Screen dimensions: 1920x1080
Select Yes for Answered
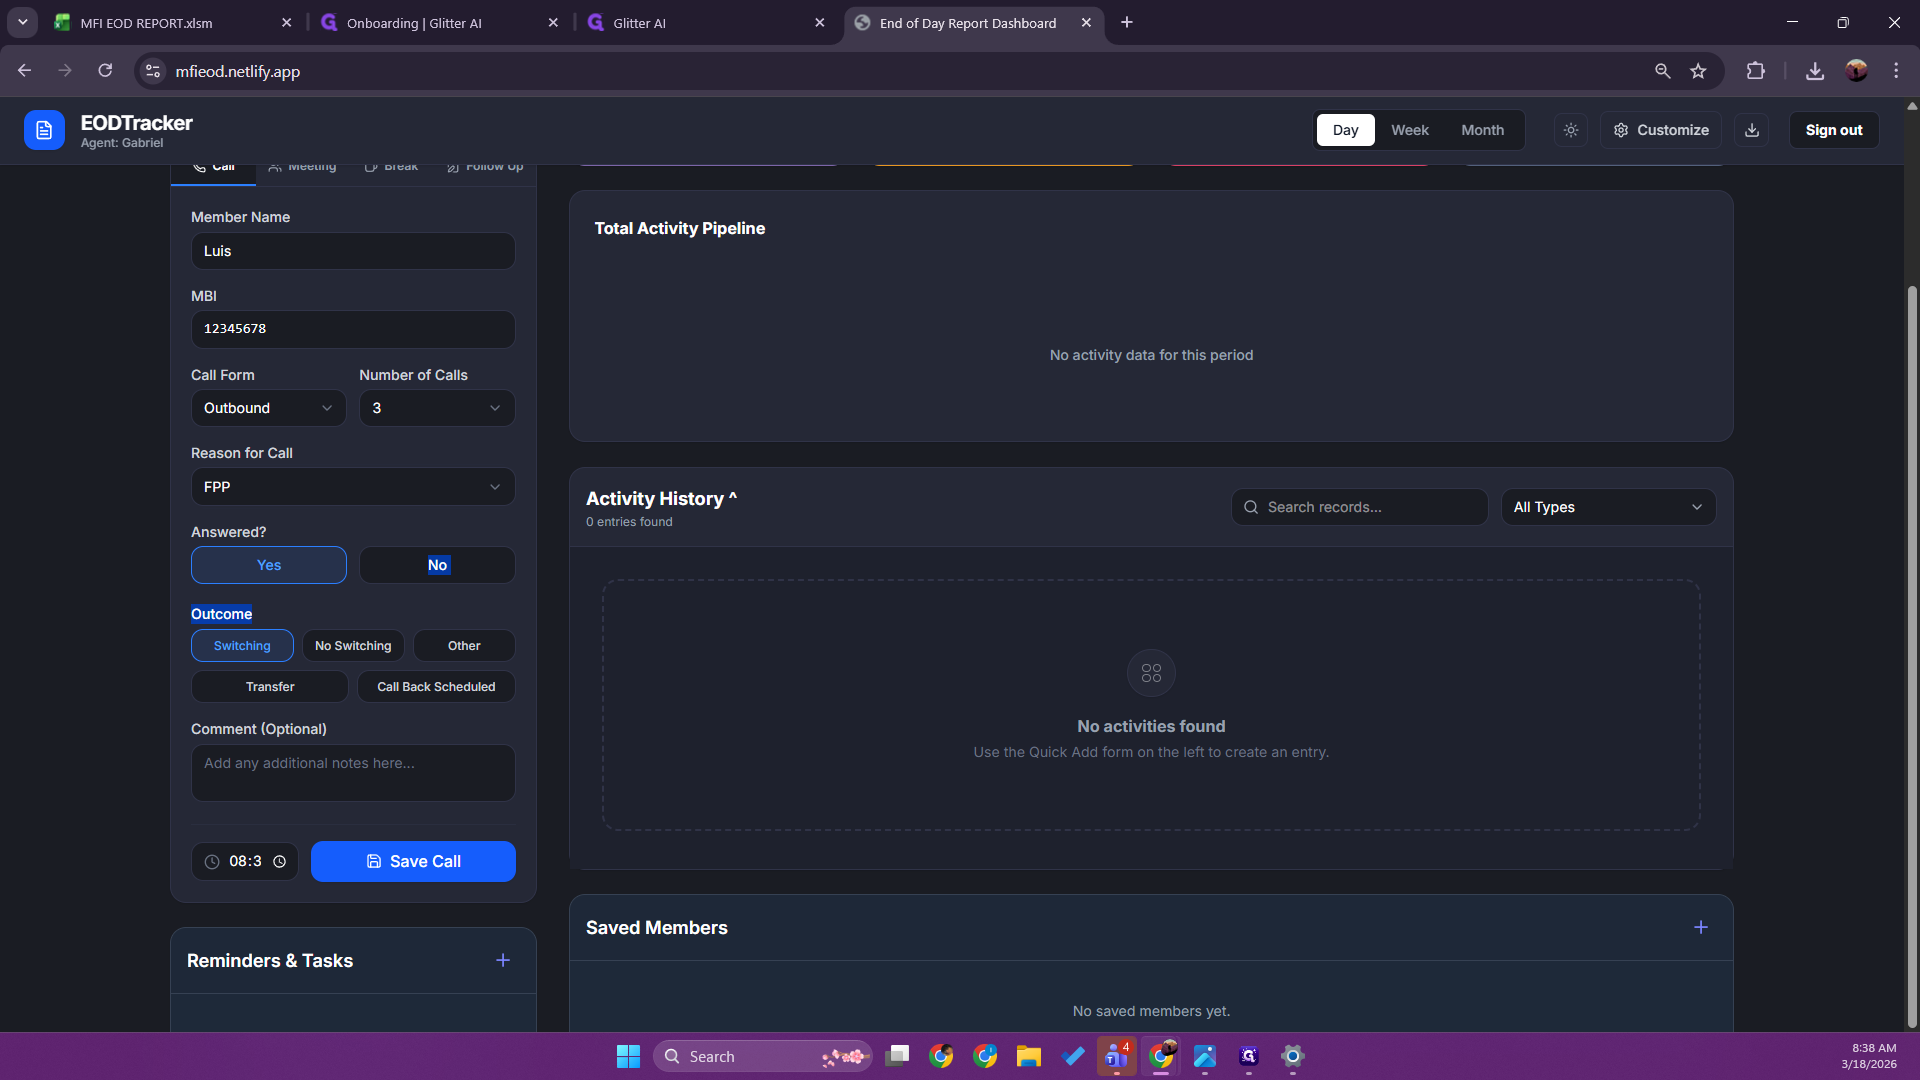(x=268, y=565)
